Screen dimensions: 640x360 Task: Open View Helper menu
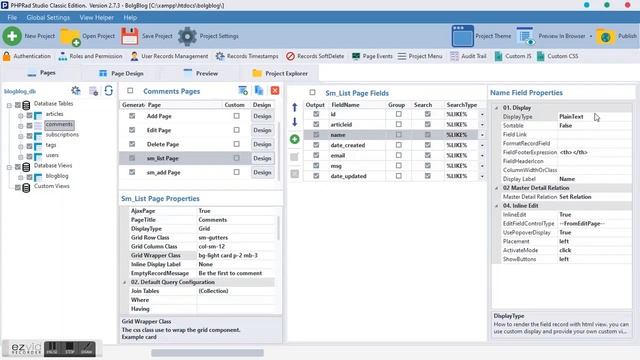(x=97, y=18)
